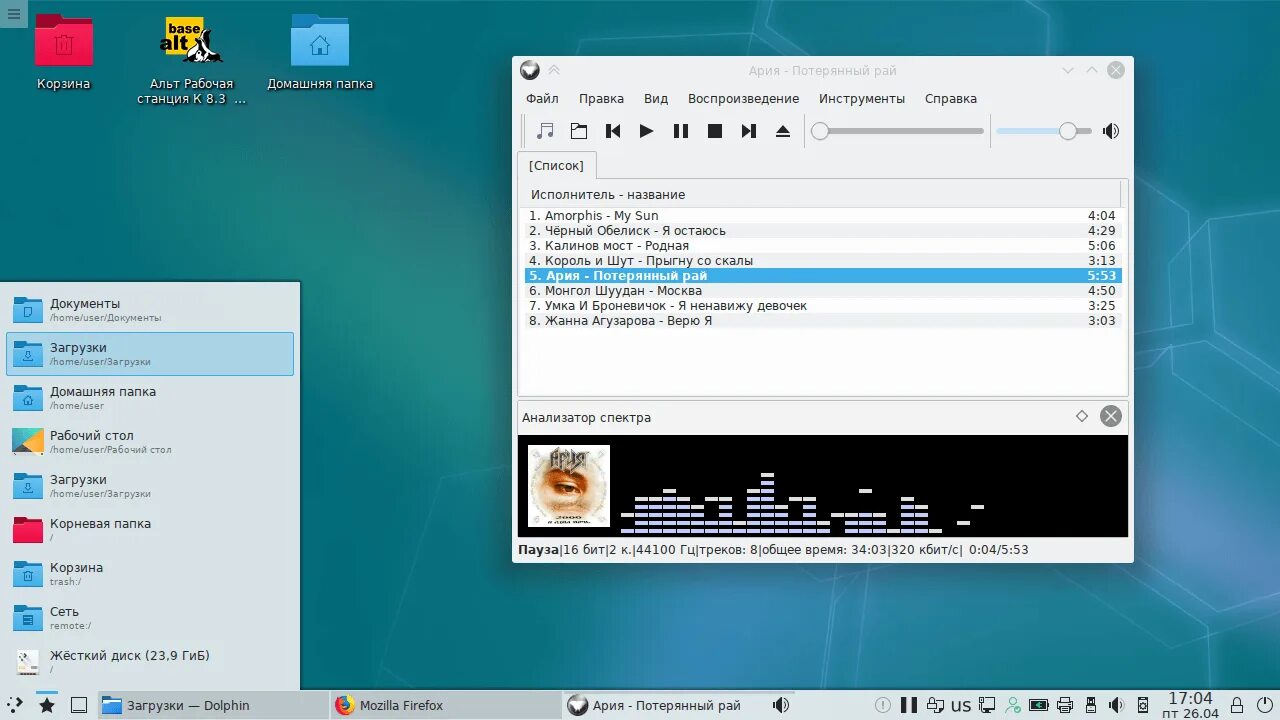Switch to Mozilla Firefox taskbar window
This screenshot has height=720, width=1280.
(445, 705)
